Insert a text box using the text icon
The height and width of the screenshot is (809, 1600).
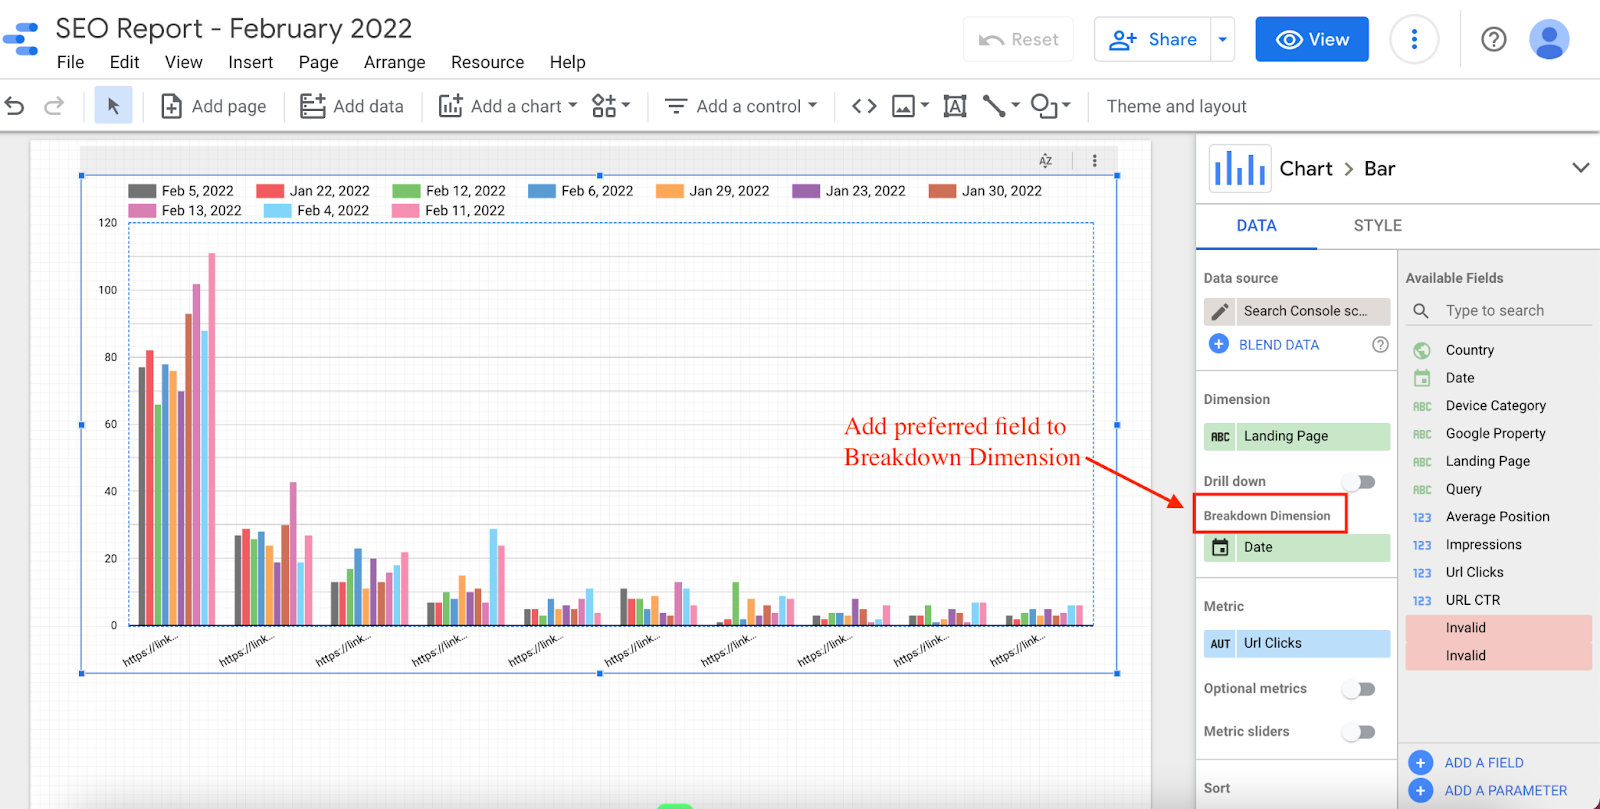pyautogui.click(x=955, y=106)
